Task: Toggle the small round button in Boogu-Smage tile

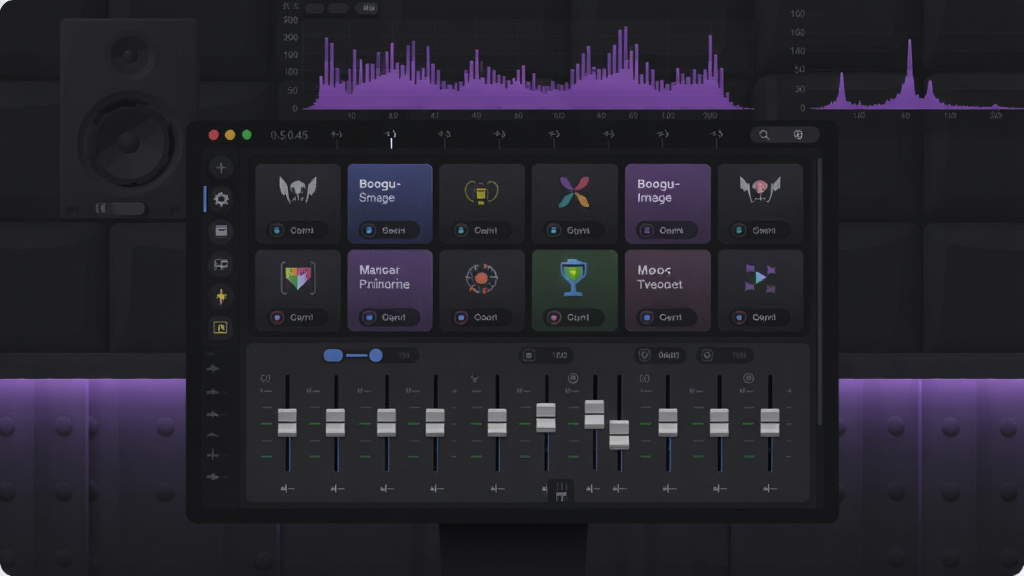Action: [x=369, y=231]
